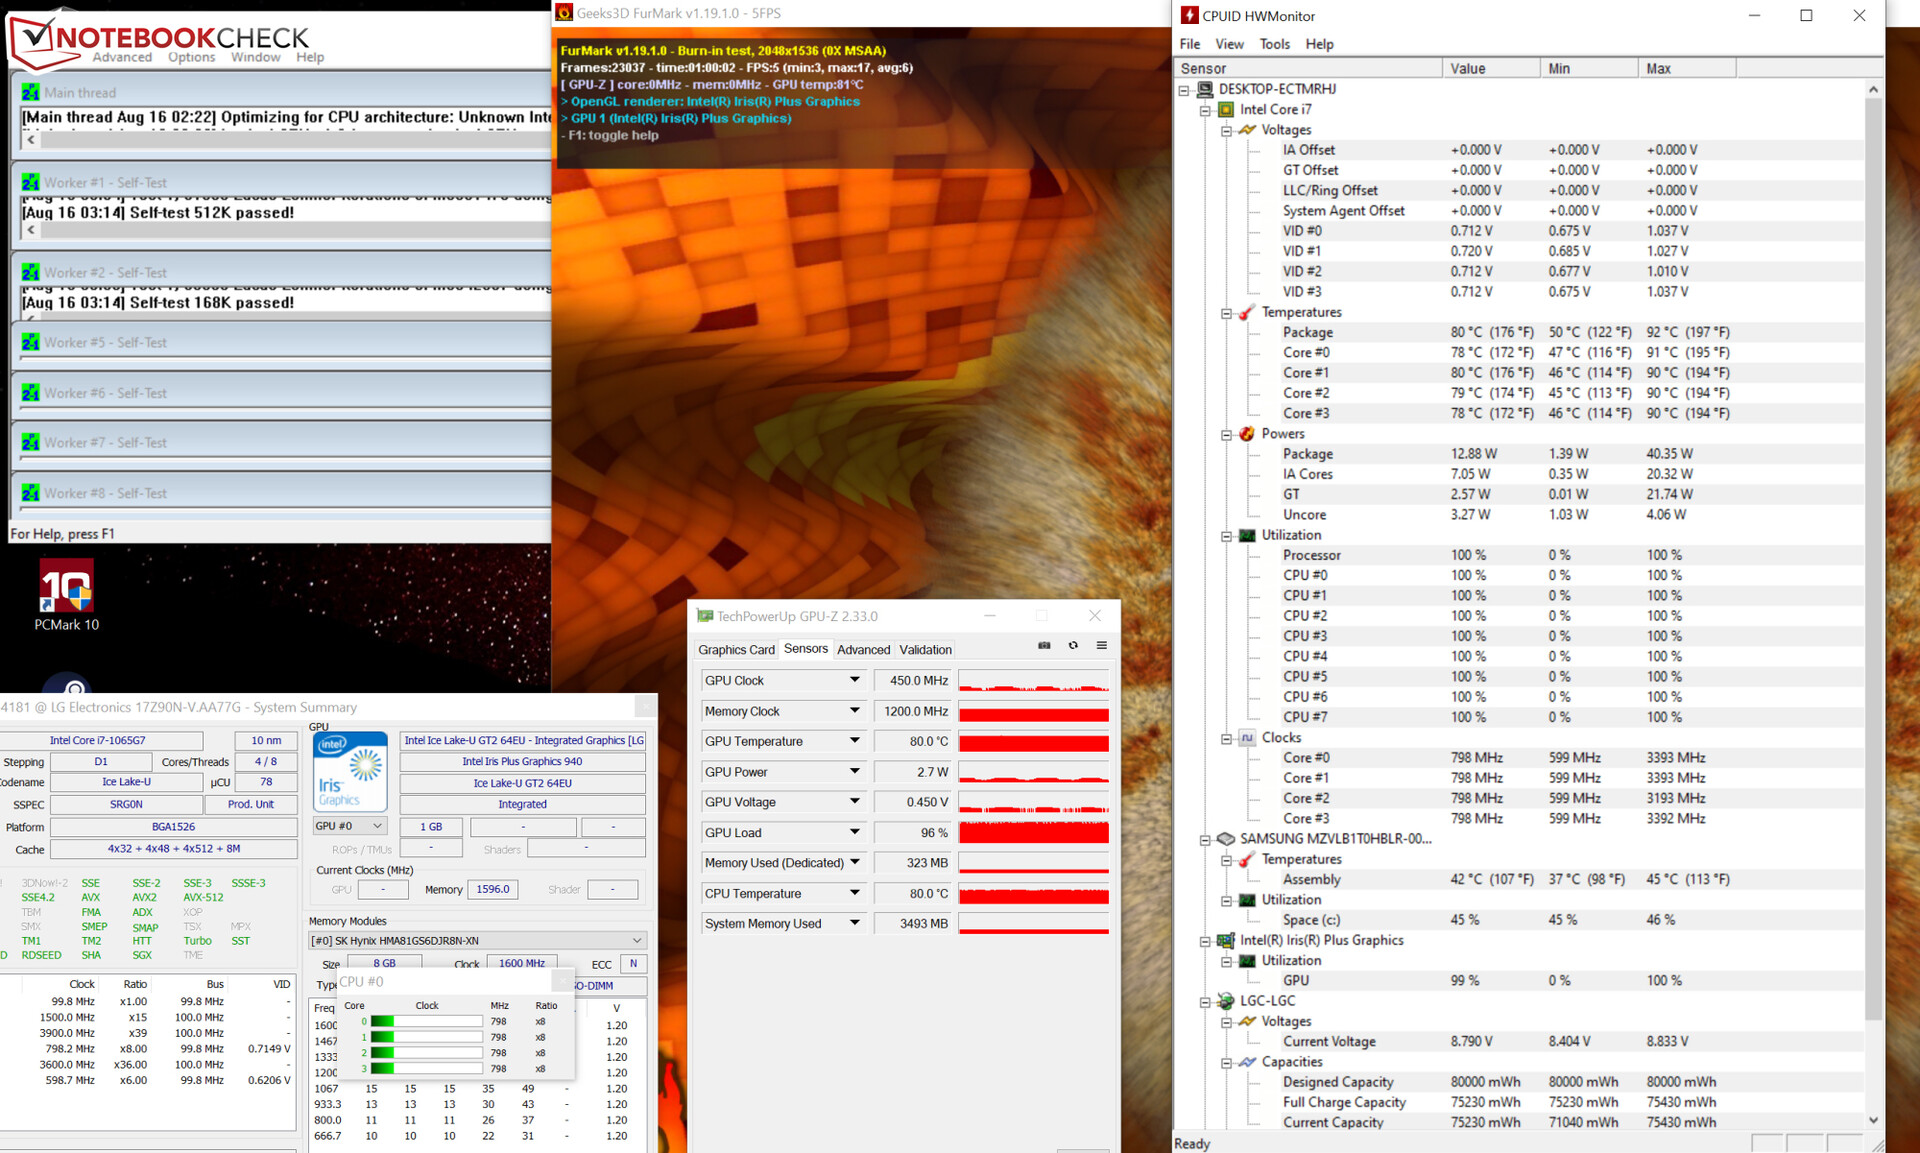Open GPU Clock sensor dropdown
Image resolution: width=1920 pixels, height=1153 pixels.
[854, 680]
